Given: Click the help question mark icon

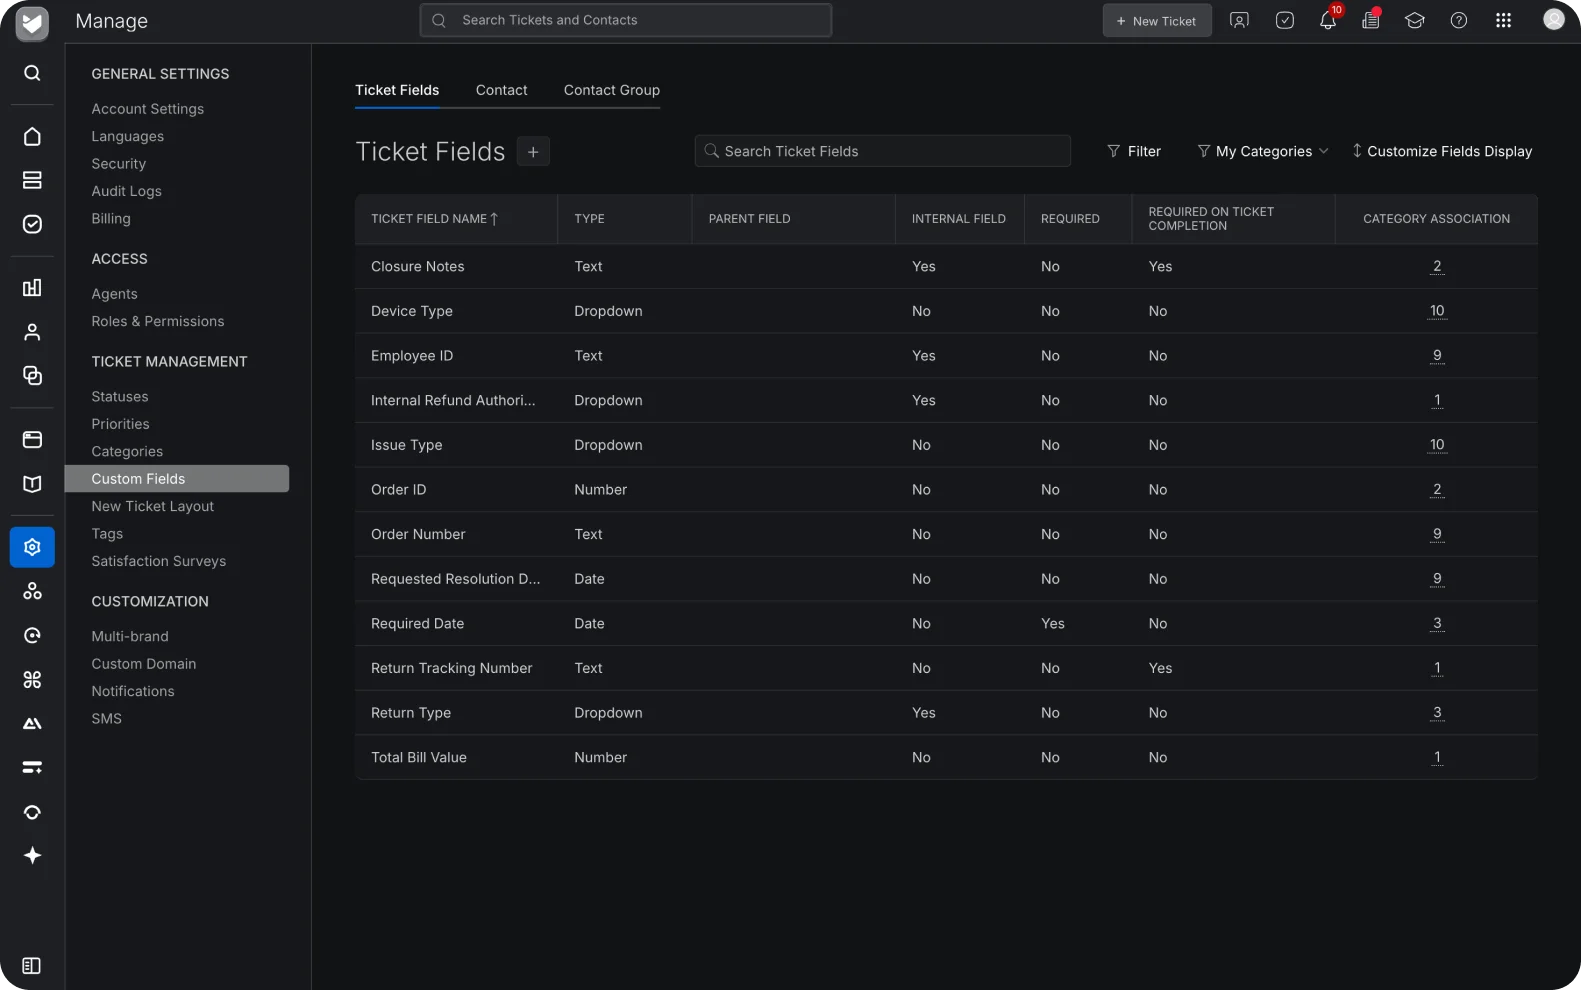Looking at the screenshot, I should click(x=1459, y=20).
